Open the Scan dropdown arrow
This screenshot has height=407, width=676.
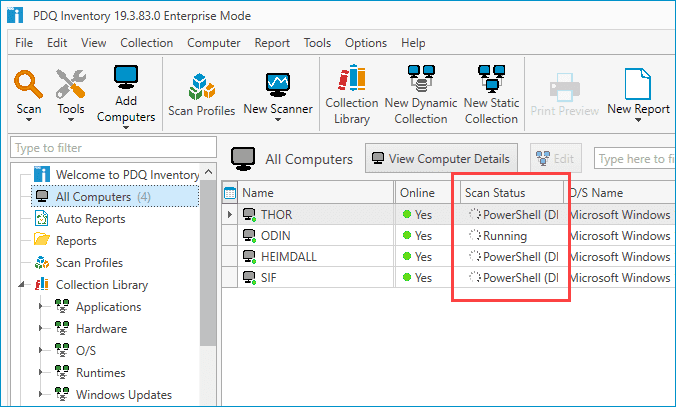29,120
